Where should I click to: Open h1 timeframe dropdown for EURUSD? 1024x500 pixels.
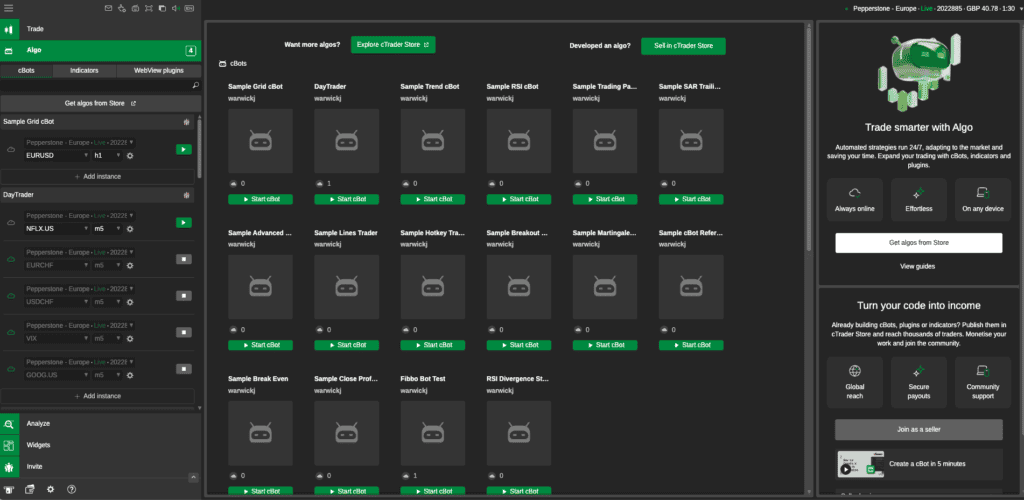[x=108, y=156]
